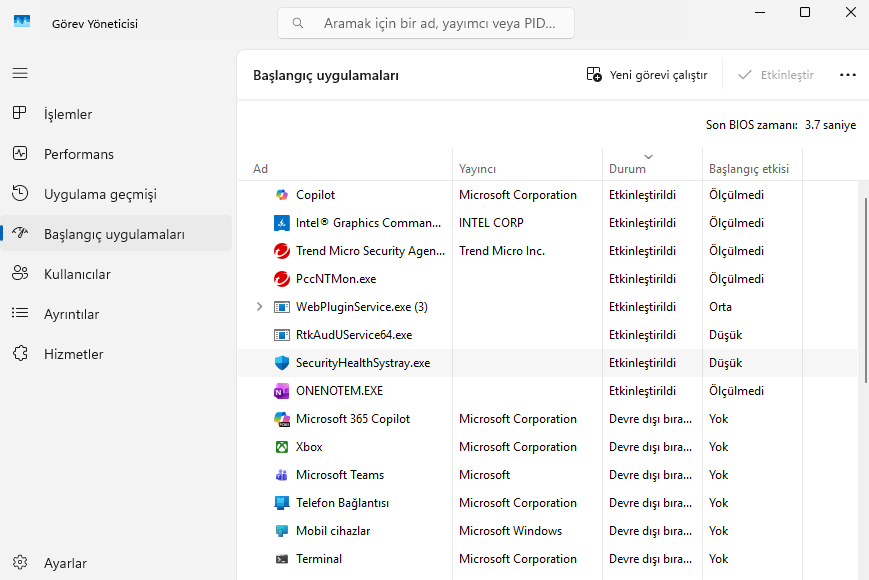This screenshot has height=580, width=869.
Task: Click the Telefon Bağlantısı app icon
Action: click(x=282, y=503)
